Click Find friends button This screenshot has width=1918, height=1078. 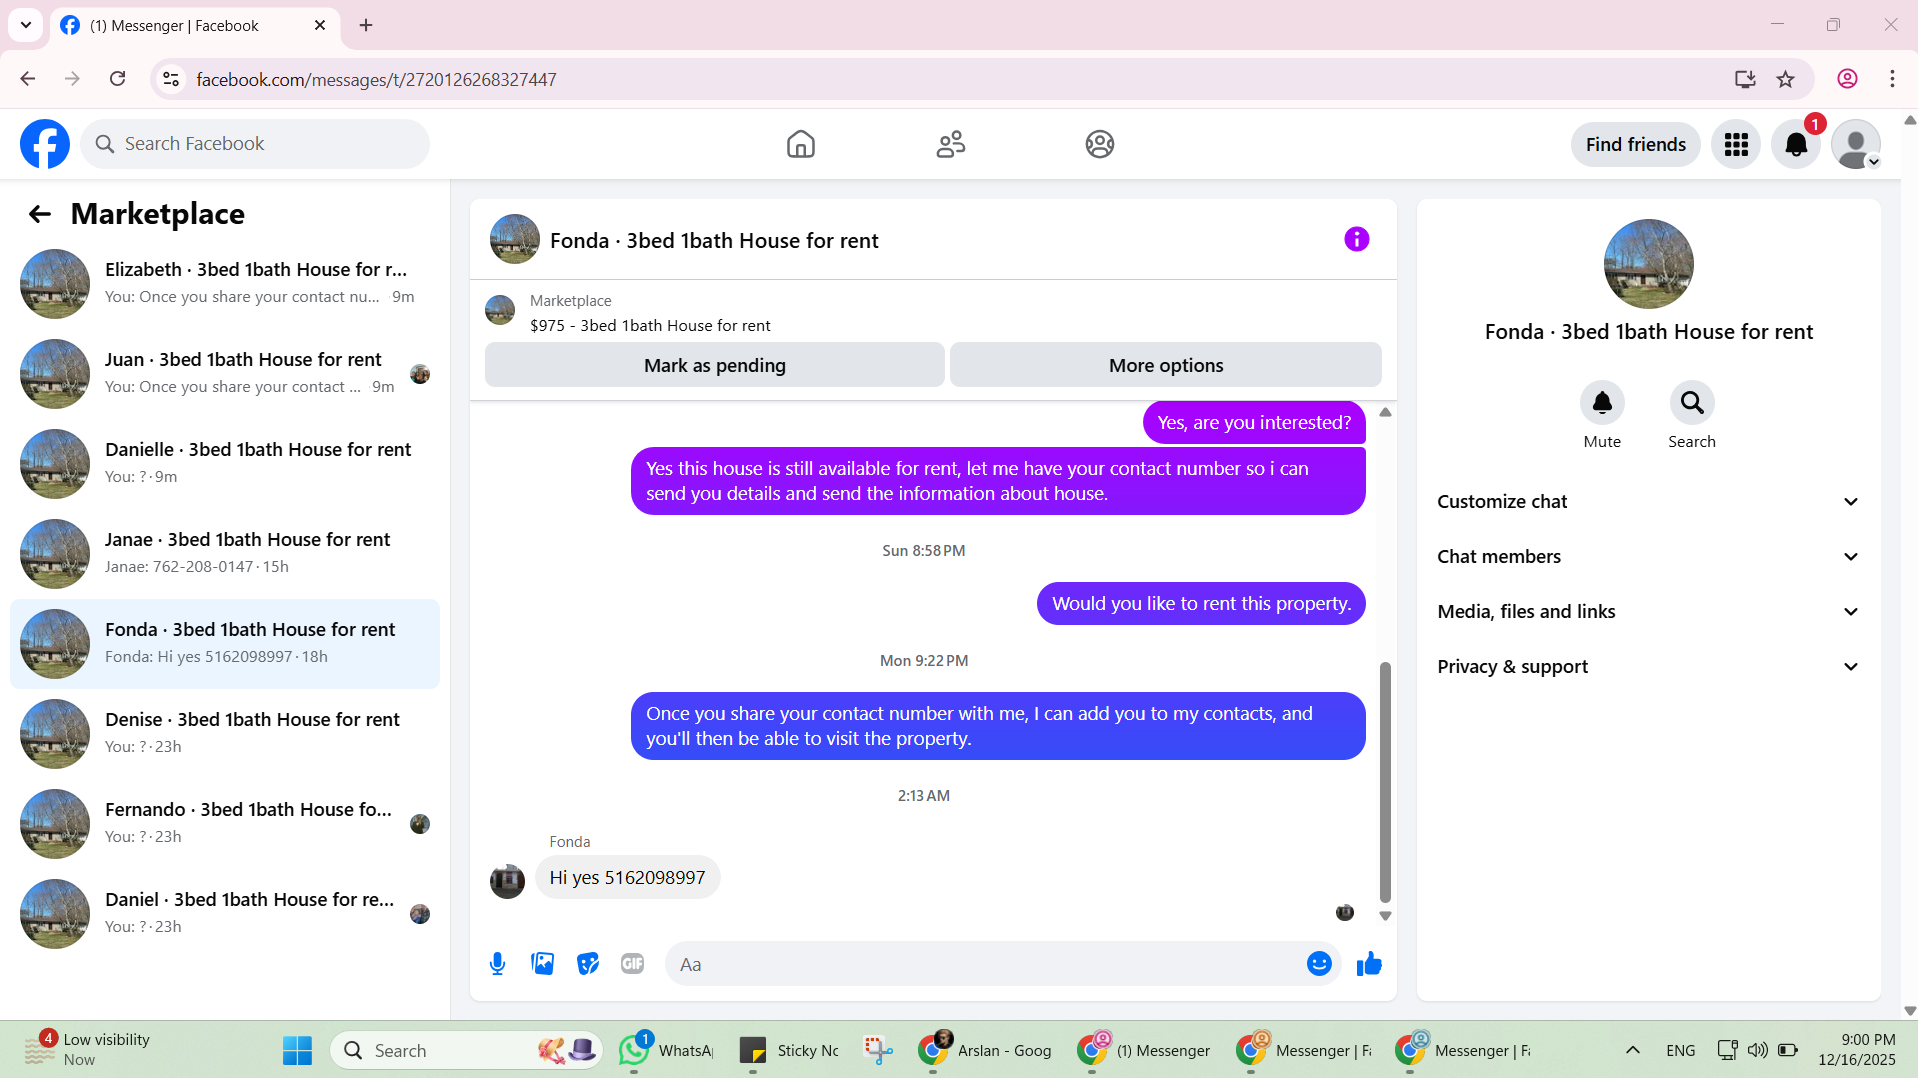[x=1636, y=145]
